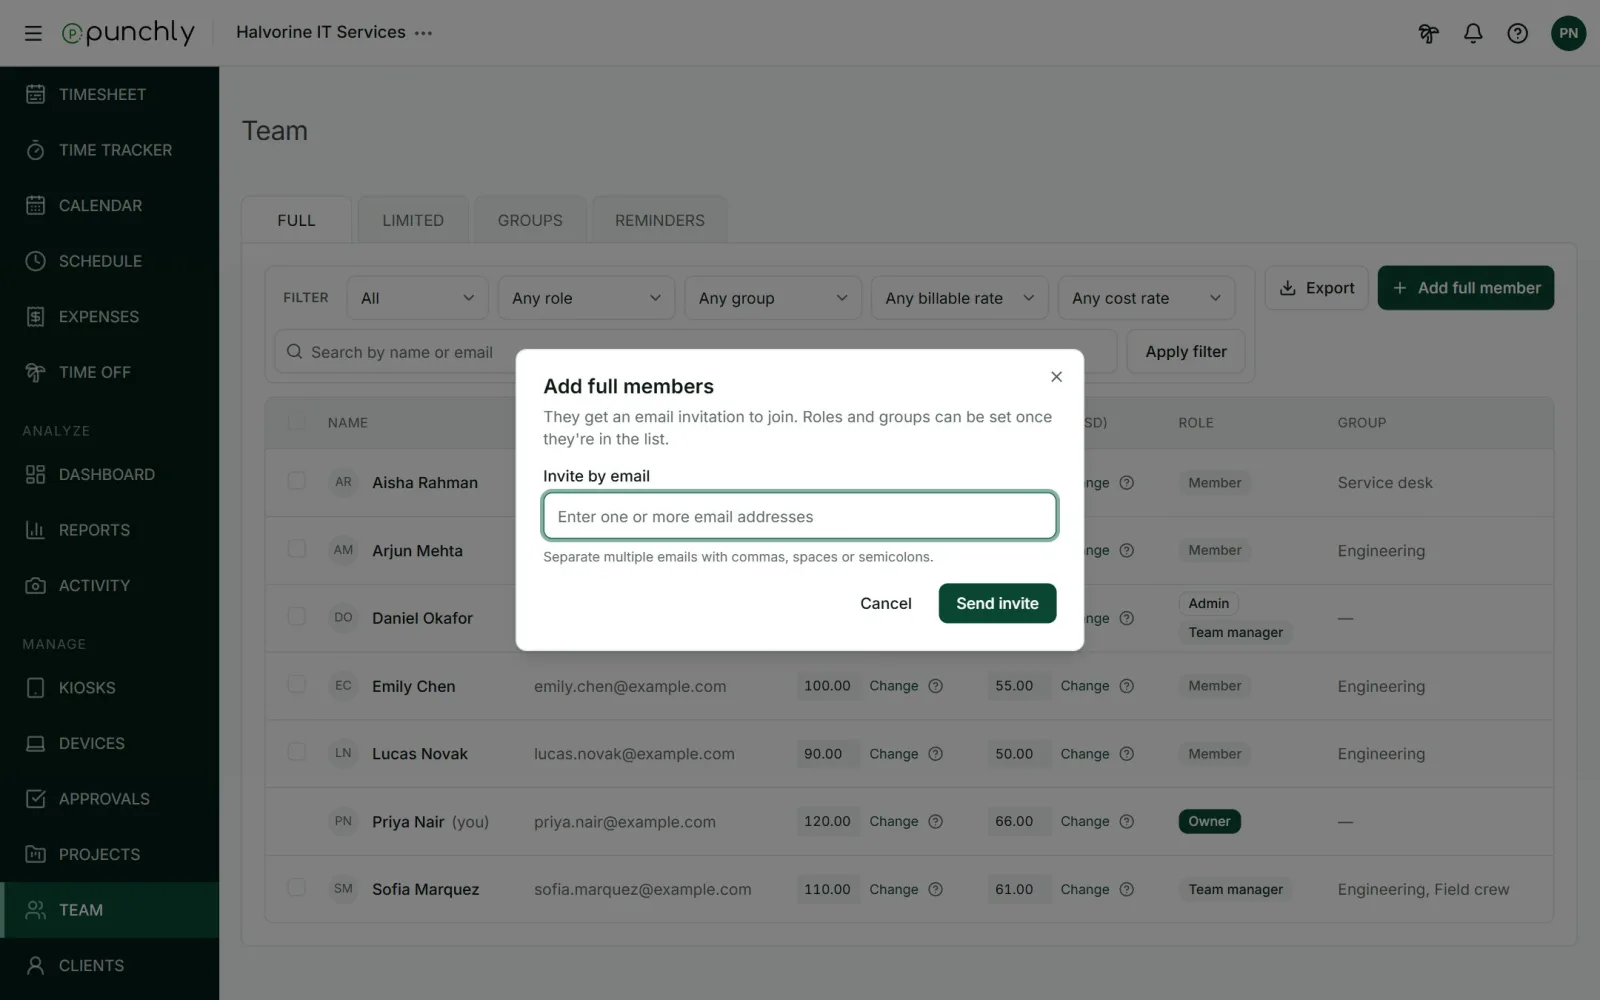
Task: Open the PN profile avatar
Action: (x=1568, y=33)
